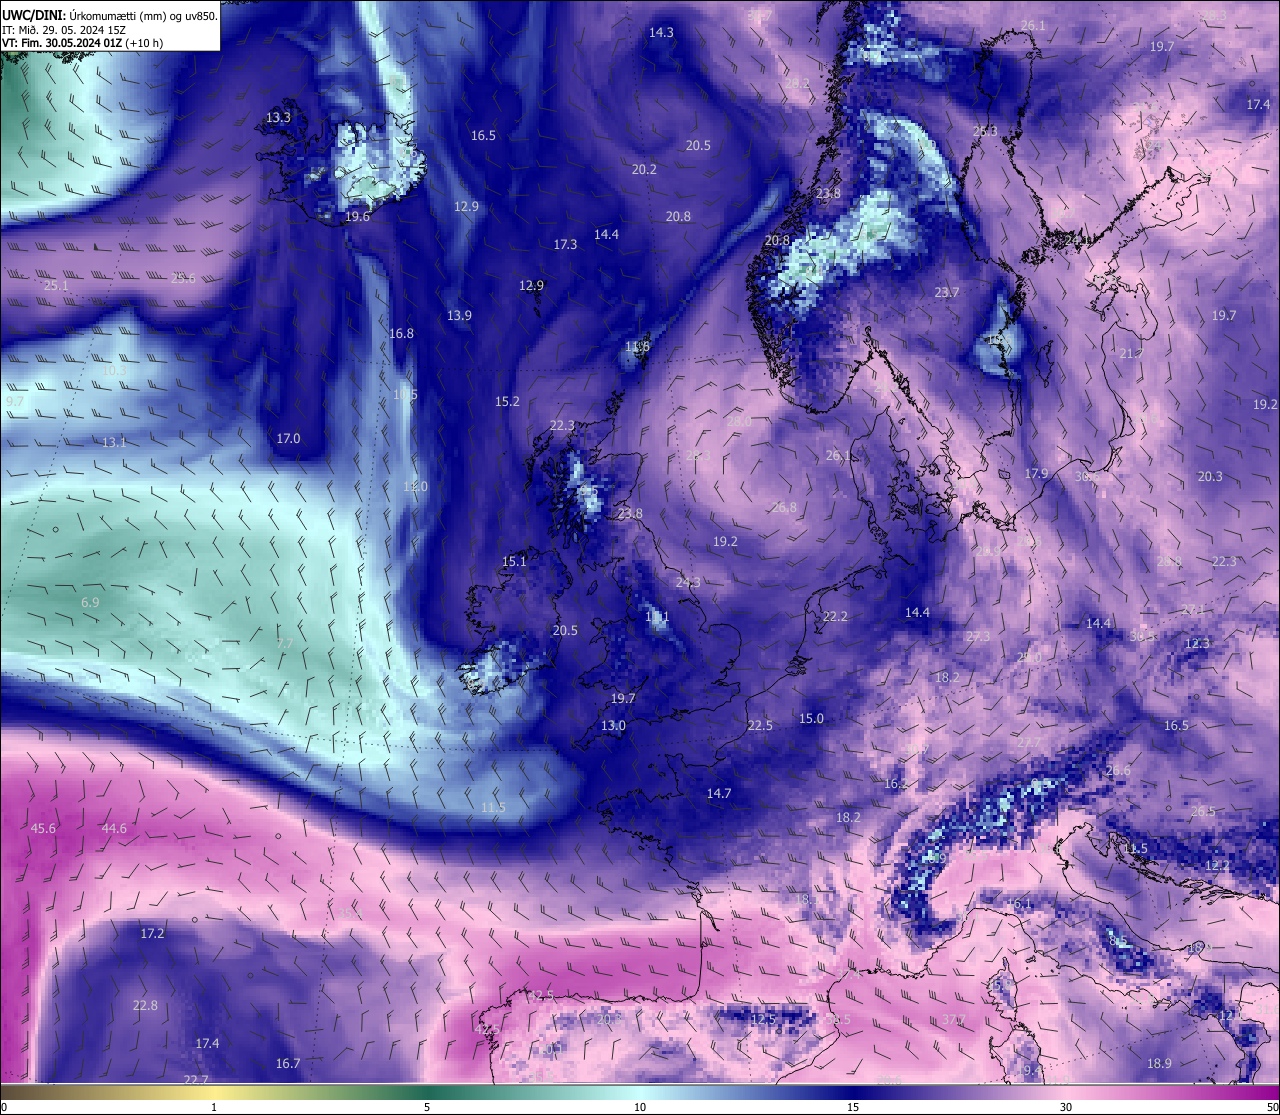The image size is (1280, 1115).
Task: Click the 13.9 value on the map
Action: pyautogui.click(x=459, y=316)
